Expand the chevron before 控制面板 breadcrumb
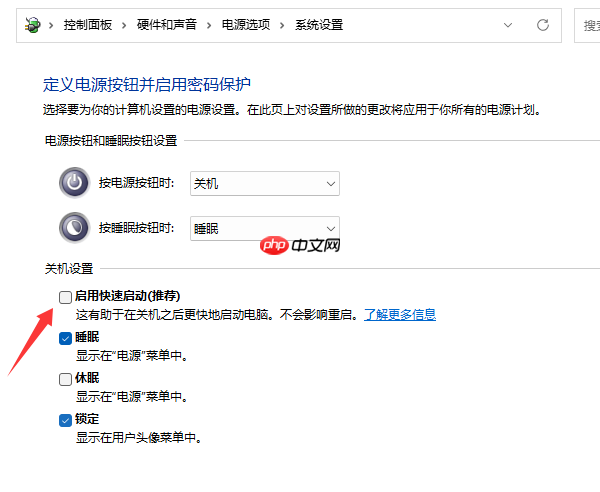Screen dimensions: 600x492 [x=51, y=26]
